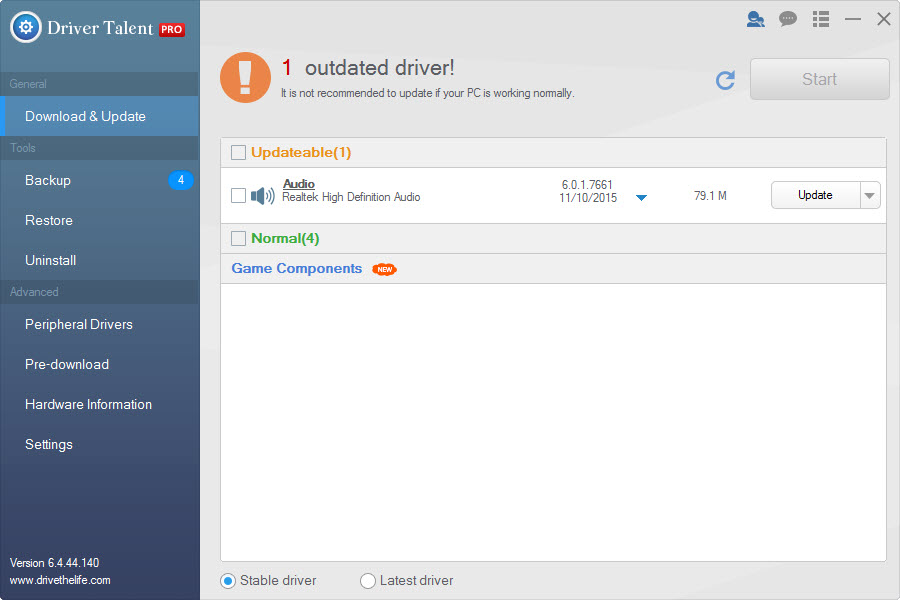Expand the Game Components section

pyautogui.click(x=297, y=269)
